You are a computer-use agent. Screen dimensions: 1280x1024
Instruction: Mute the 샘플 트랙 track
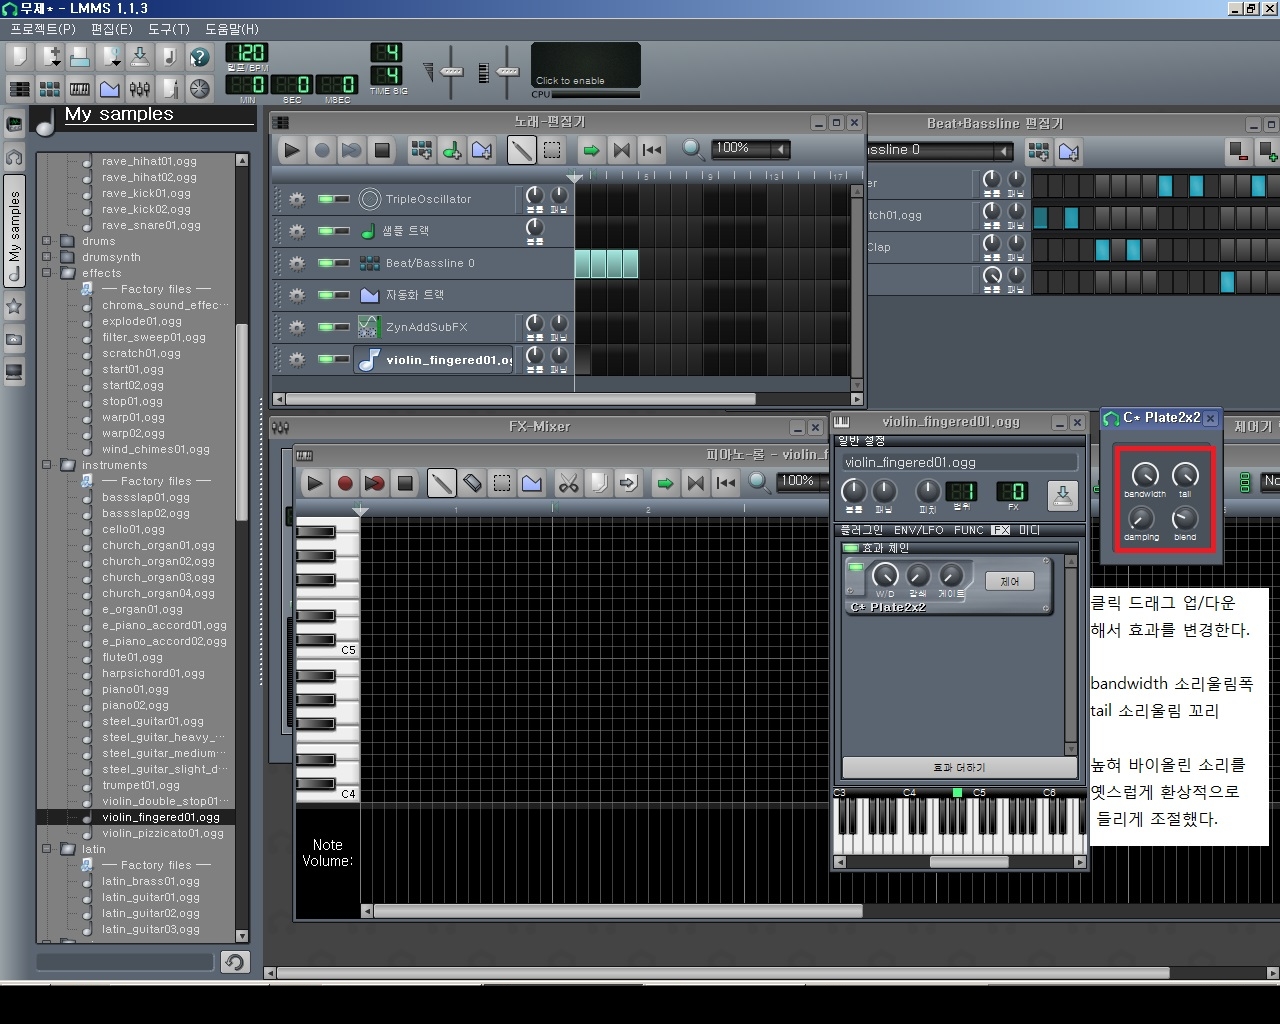(325, 231)
